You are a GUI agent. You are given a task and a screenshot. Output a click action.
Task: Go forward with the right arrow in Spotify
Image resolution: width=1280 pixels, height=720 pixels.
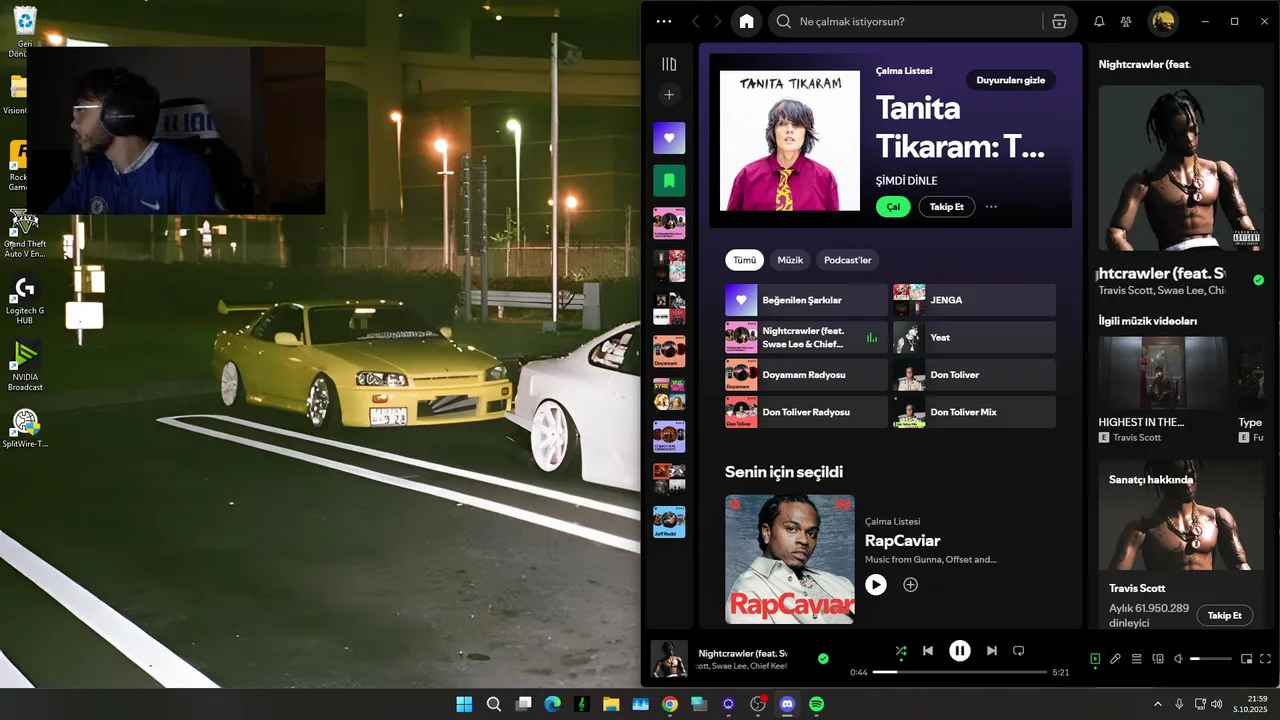[x=718, y=21]
